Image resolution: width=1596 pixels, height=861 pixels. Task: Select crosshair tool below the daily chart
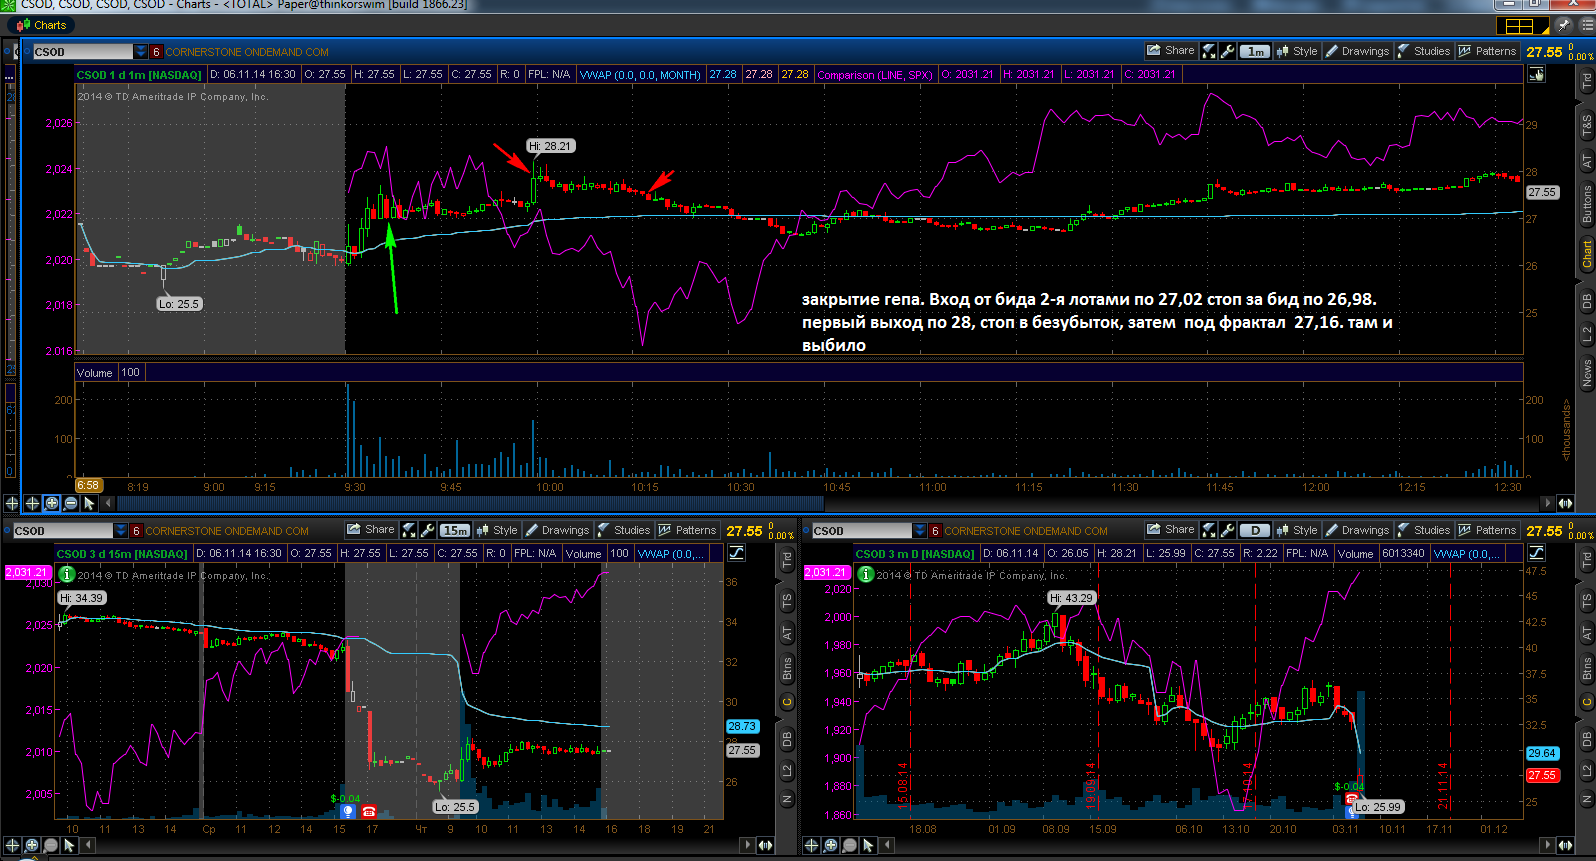812,845
